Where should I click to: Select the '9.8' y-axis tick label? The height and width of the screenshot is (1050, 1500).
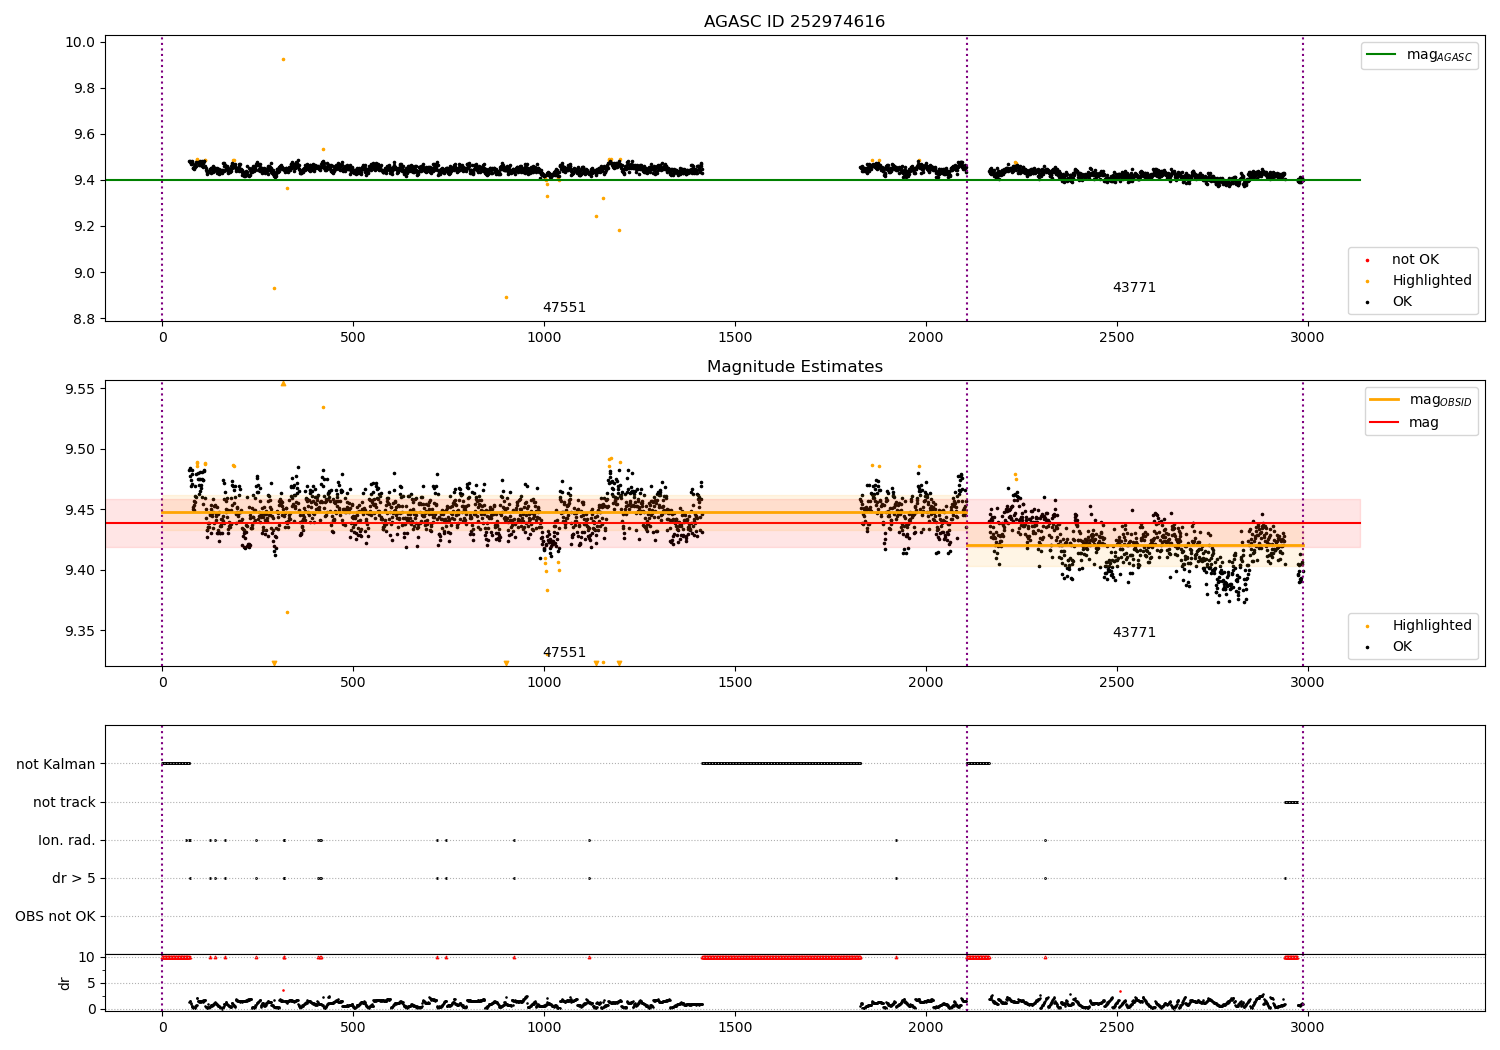coord(84,88)
